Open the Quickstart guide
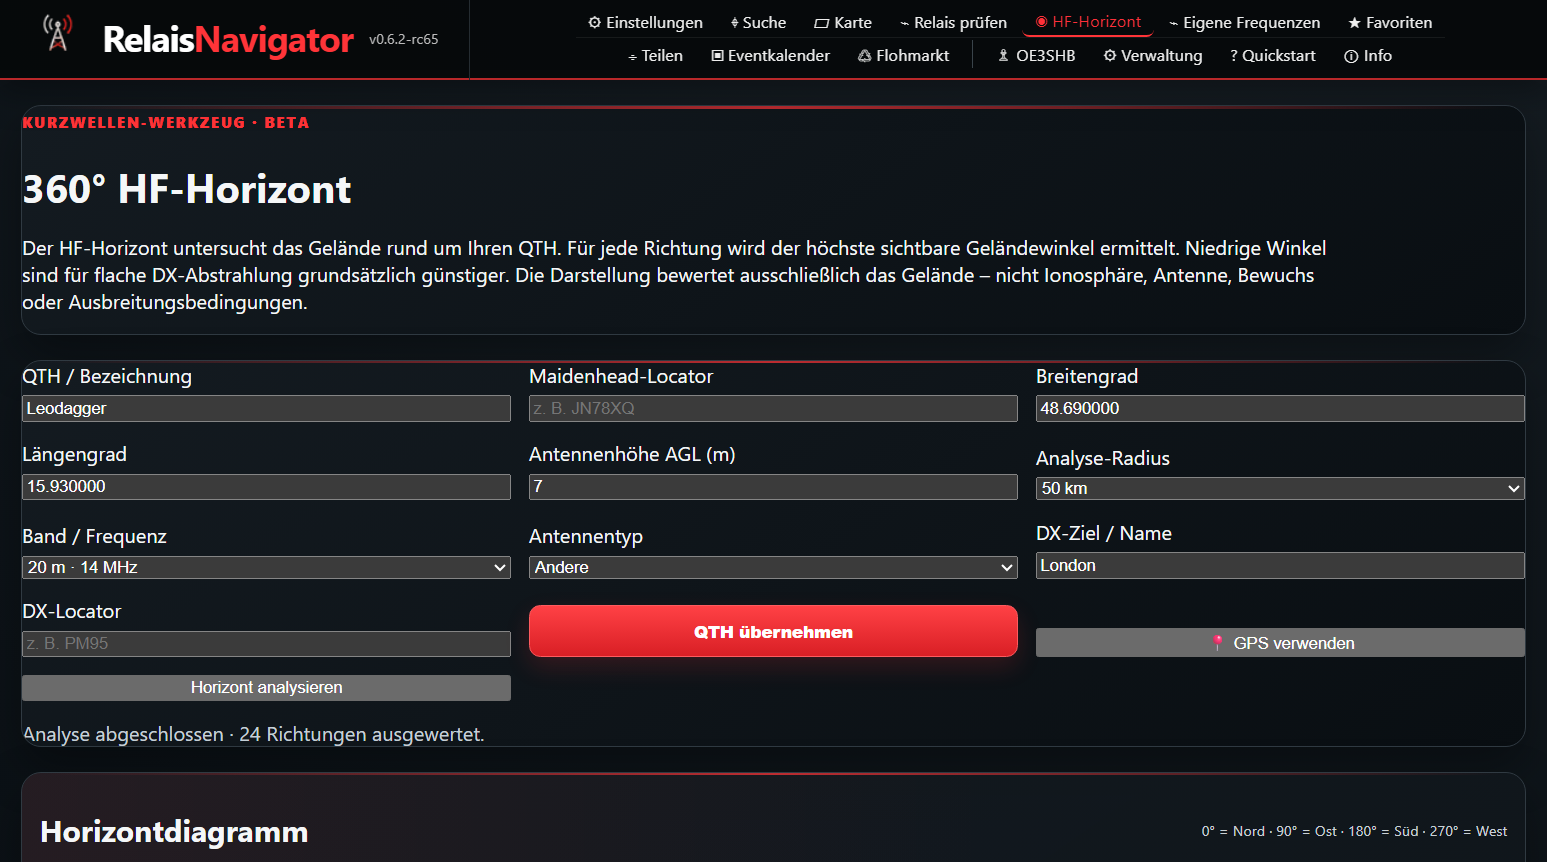 point(1273,56)
